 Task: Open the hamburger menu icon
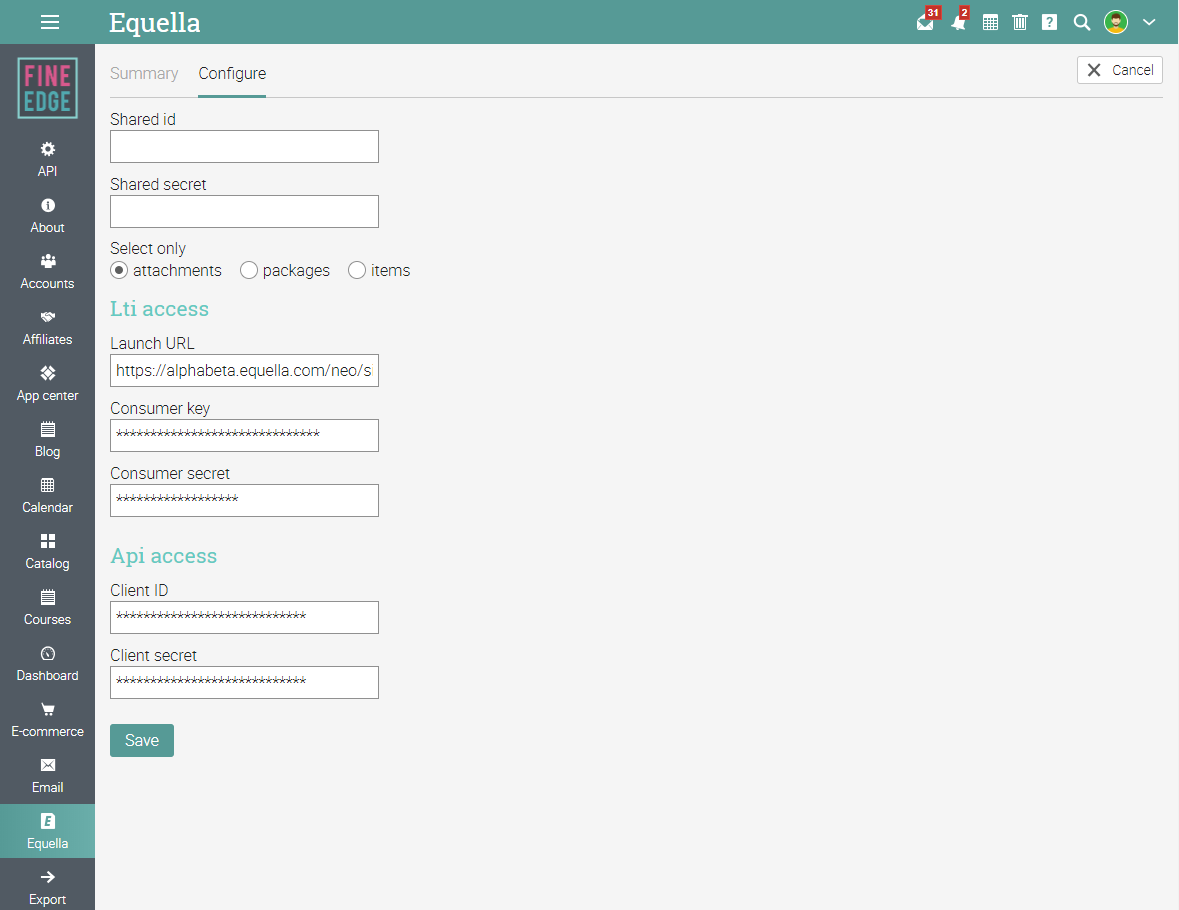pos(50,22)
